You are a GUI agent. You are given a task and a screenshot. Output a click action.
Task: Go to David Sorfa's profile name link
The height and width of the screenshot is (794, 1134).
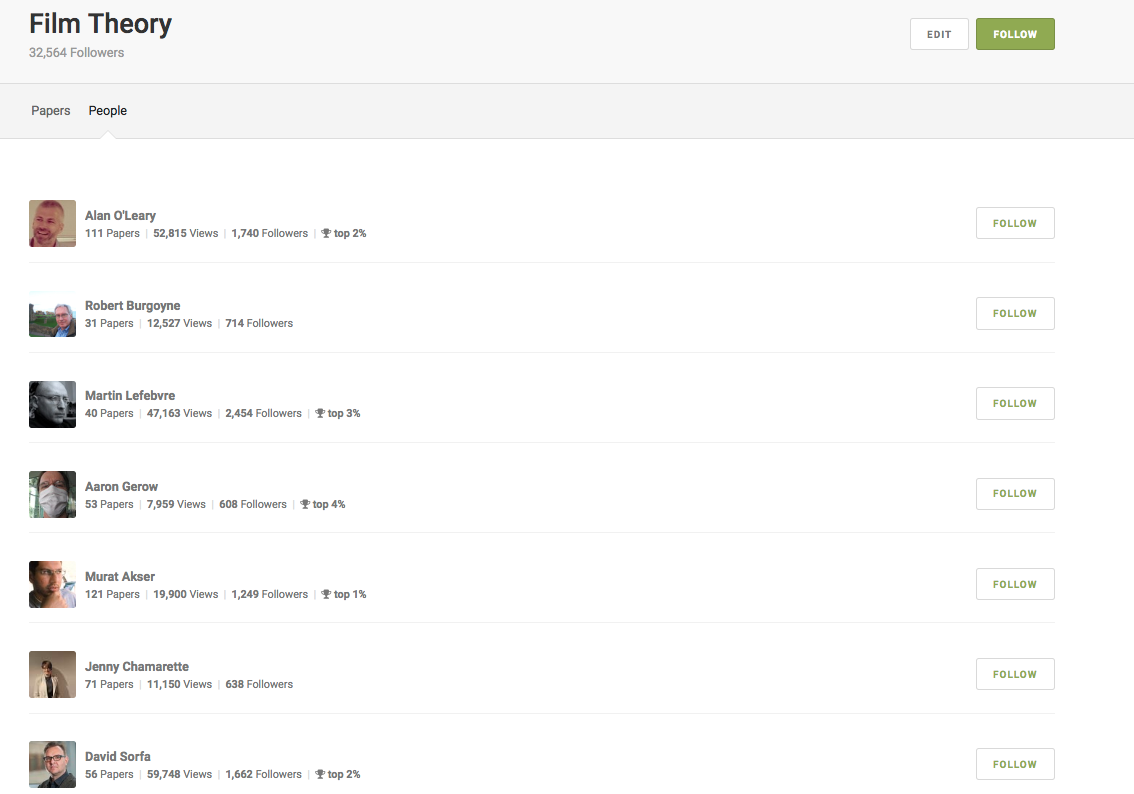click(x=118, y=756)
